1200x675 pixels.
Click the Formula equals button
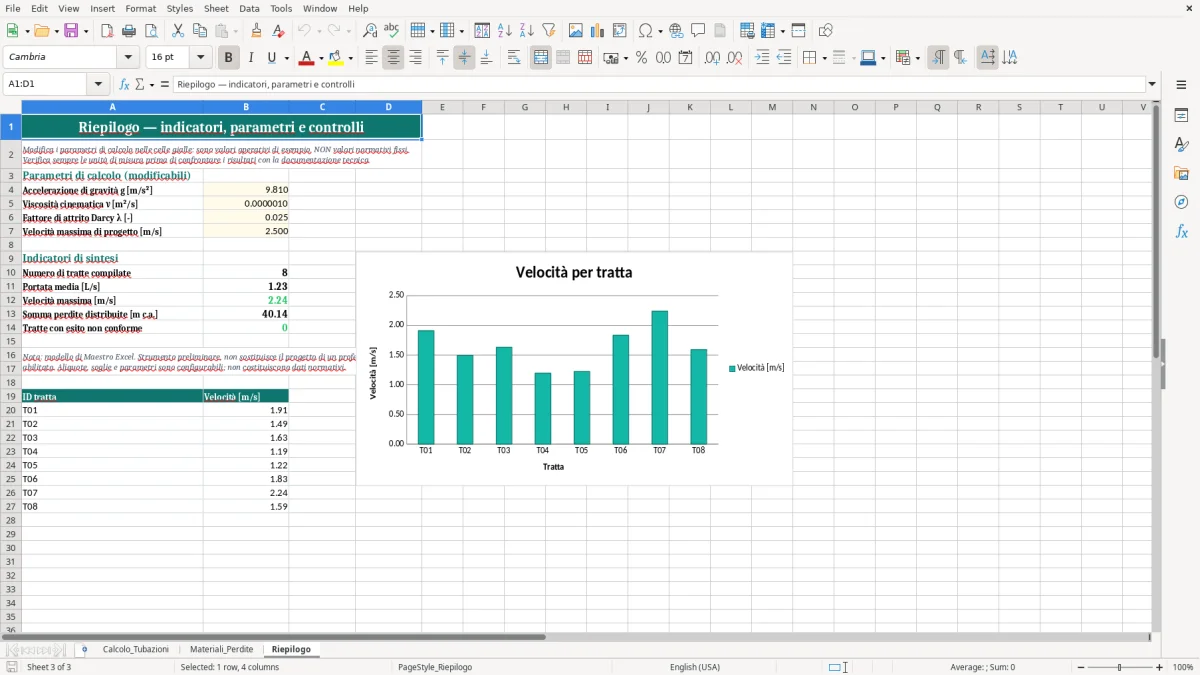click(165, 85)
